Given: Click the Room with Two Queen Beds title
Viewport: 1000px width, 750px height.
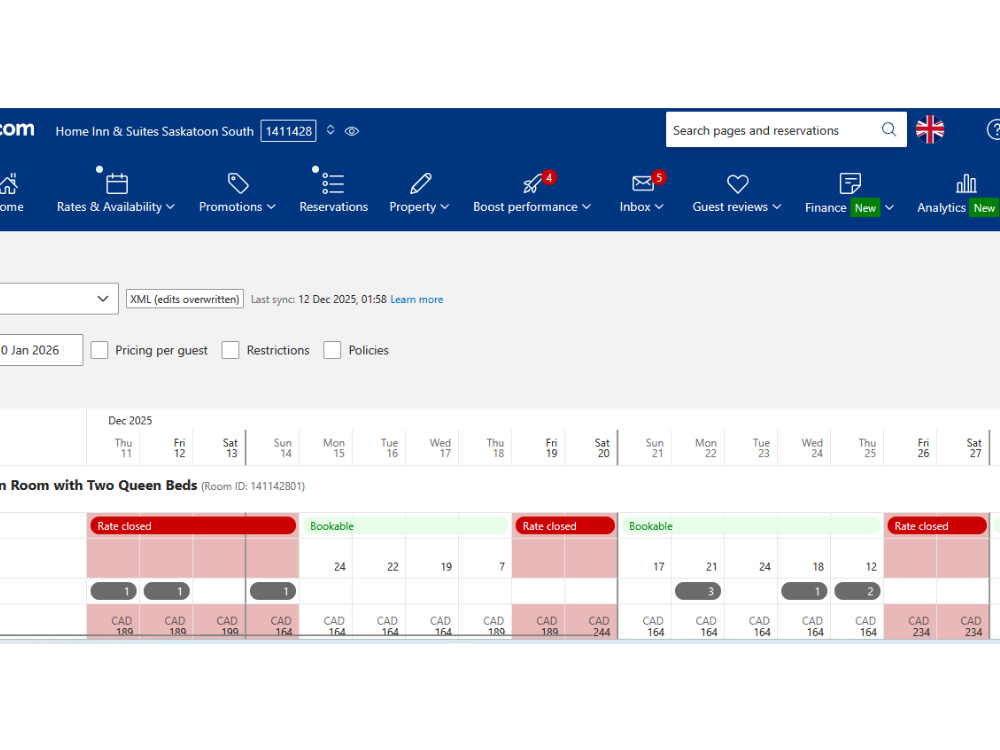Looking at the screenshot, I should [99, 485].
